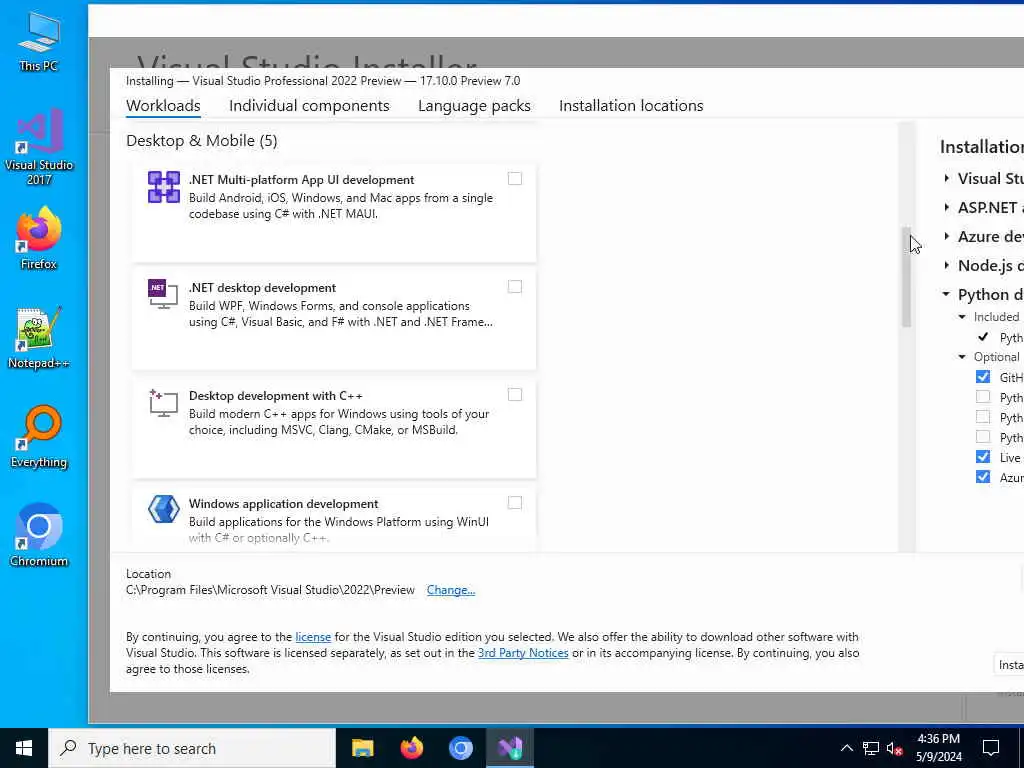
Task: Collapse the Optional components section
Action: point(962,357)
